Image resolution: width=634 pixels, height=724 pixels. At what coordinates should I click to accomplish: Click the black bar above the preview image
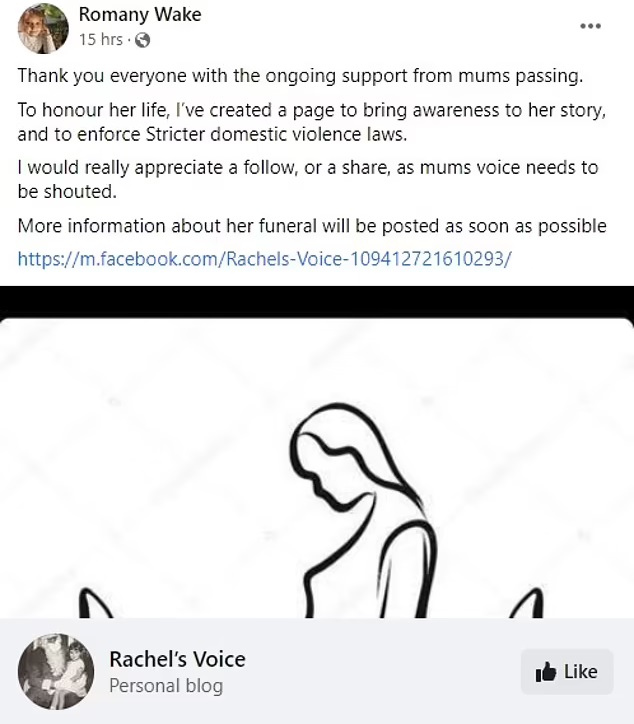tap(316, 300)
